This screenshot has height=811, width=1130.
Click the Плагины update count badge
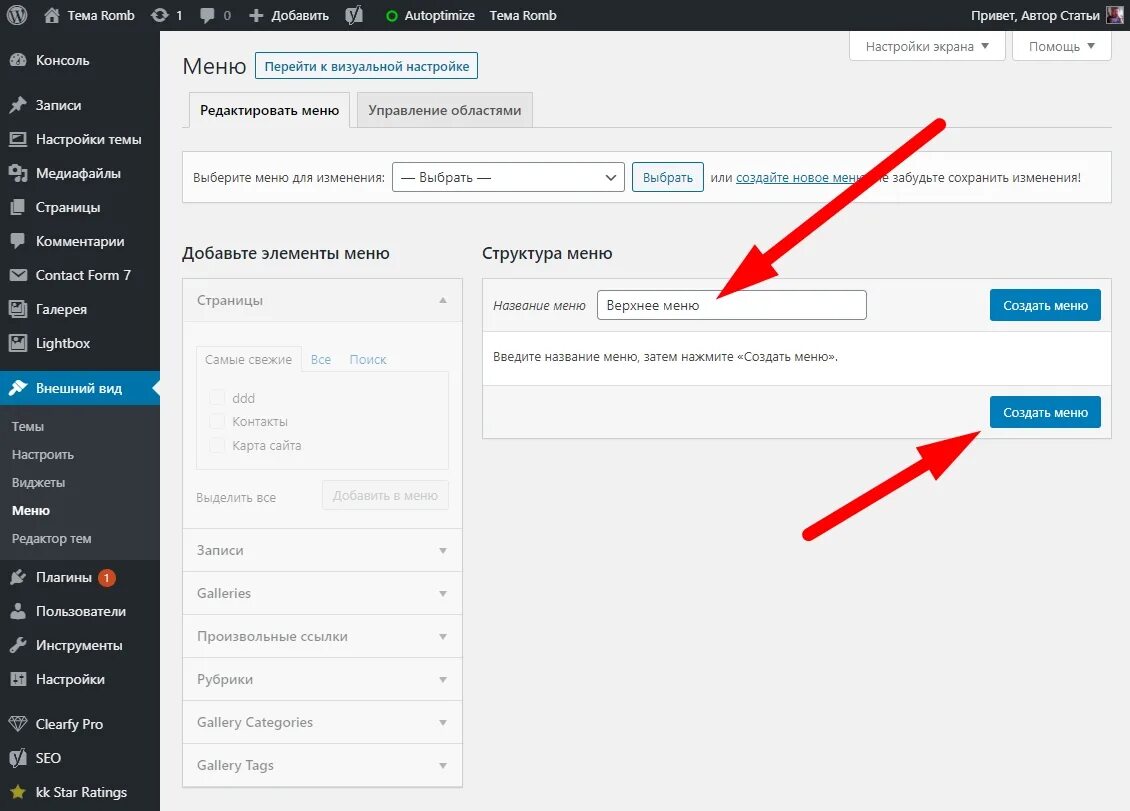[x=107, y=577]
